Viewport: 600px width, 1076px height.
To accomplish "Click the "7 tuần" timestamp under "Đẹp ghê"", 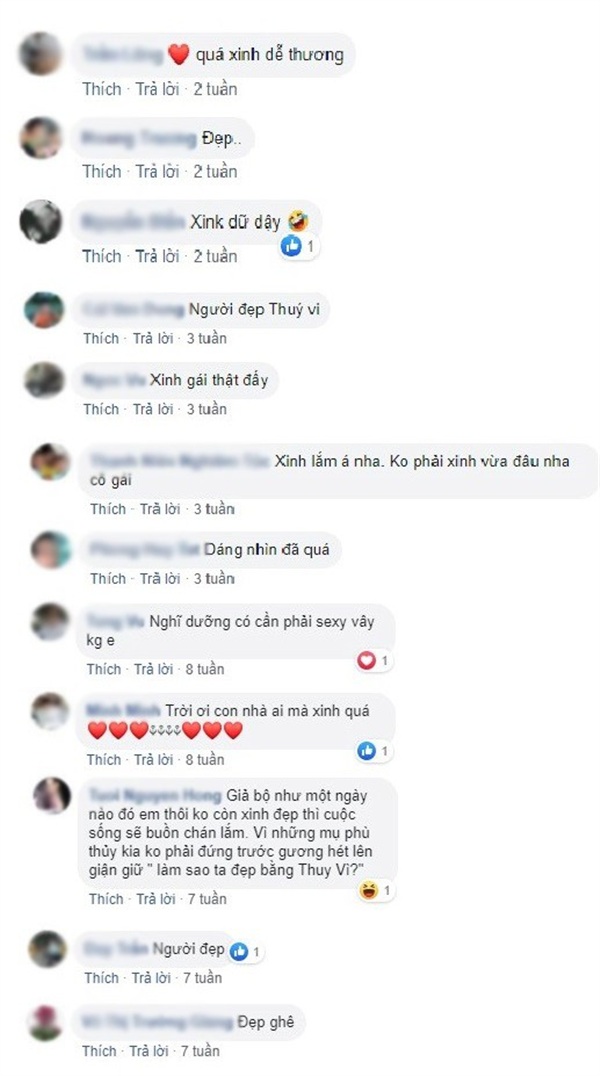I will 200,1051.
